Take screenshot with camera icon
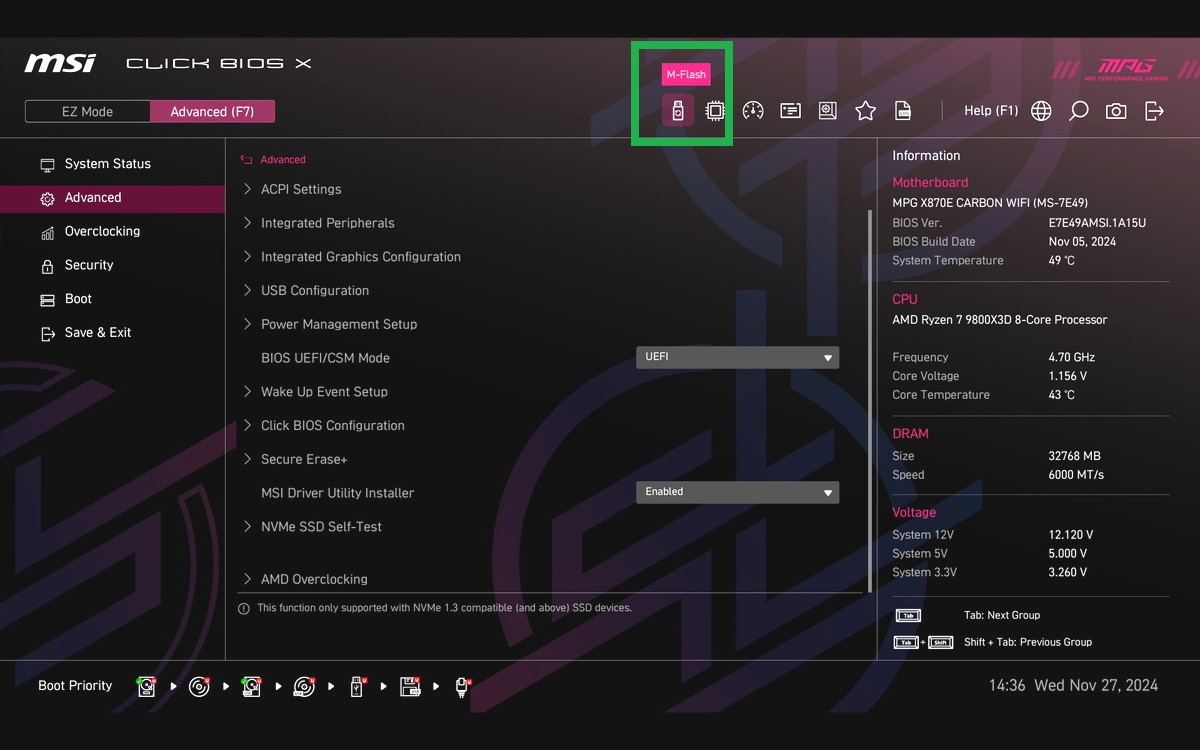1200x750 pixels. coord(1116,111)
